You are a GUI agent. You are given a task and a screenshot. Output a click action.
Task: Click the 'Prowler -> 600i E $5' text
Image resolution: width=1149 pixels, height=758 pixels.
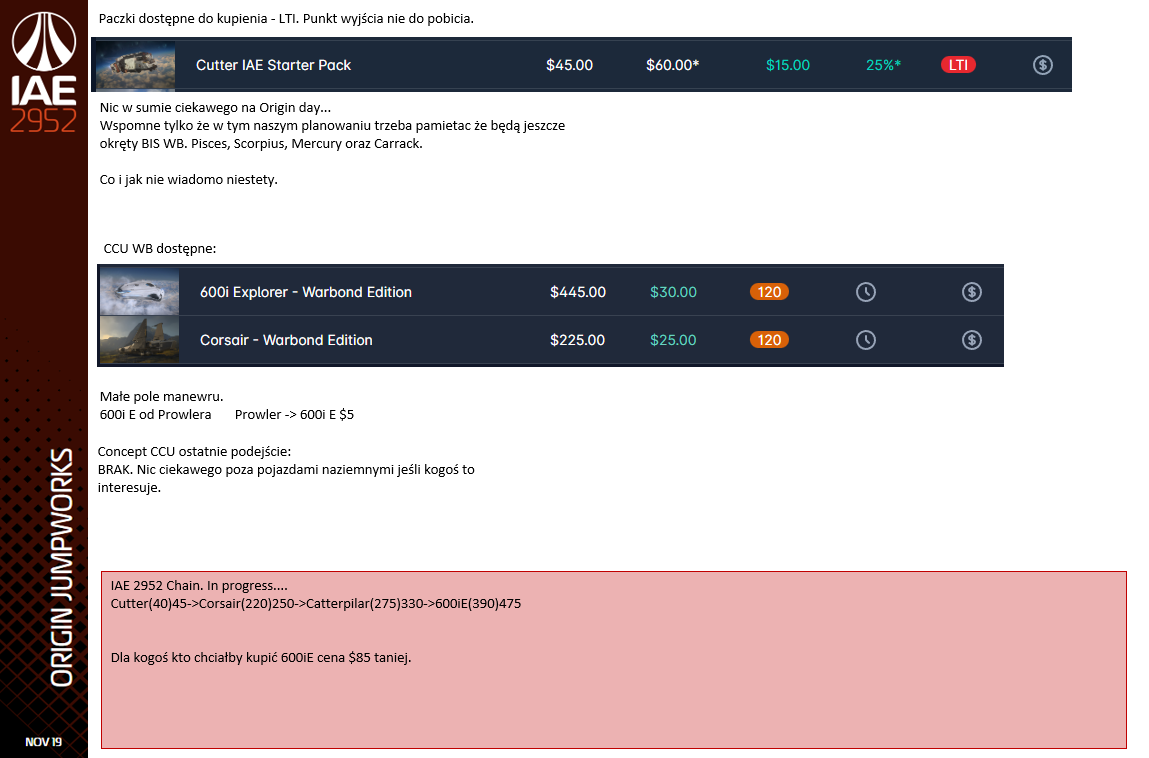(295, 414)
